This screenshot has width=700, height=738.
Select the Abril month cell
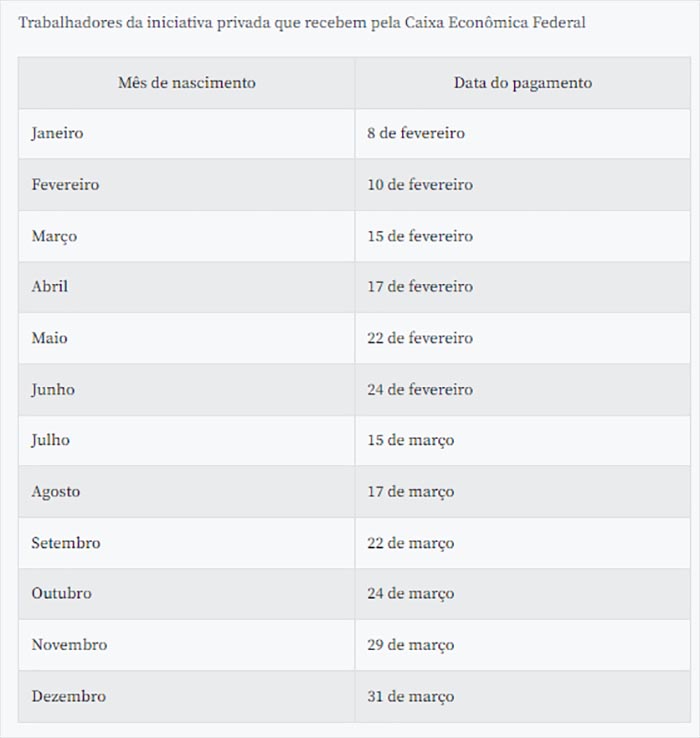pyautogui.click(x=186, y=287)
